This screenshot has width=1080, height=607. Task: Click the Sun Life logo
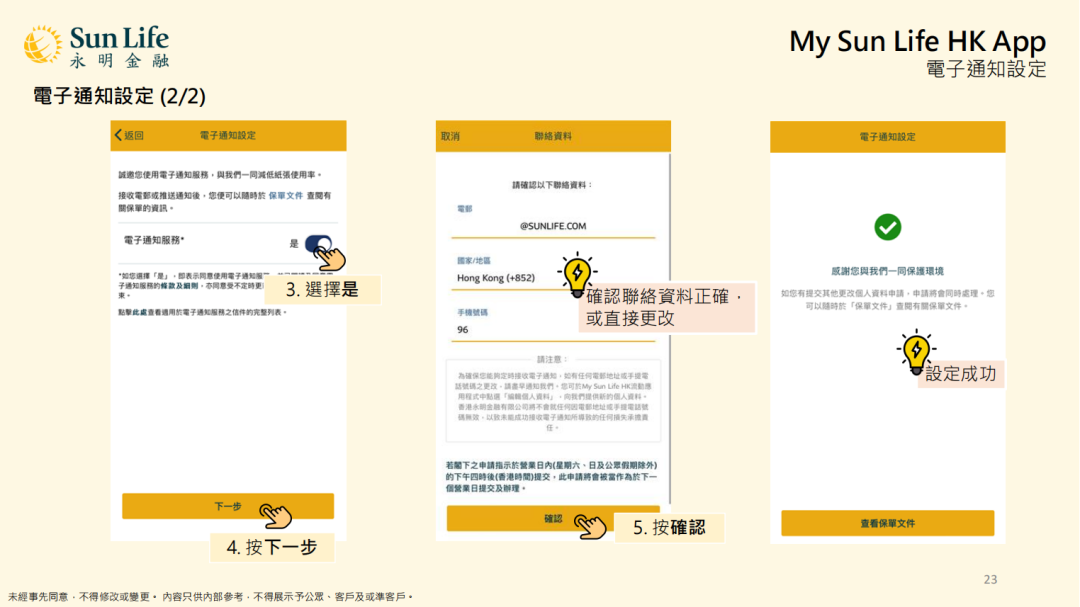point(96,46)
